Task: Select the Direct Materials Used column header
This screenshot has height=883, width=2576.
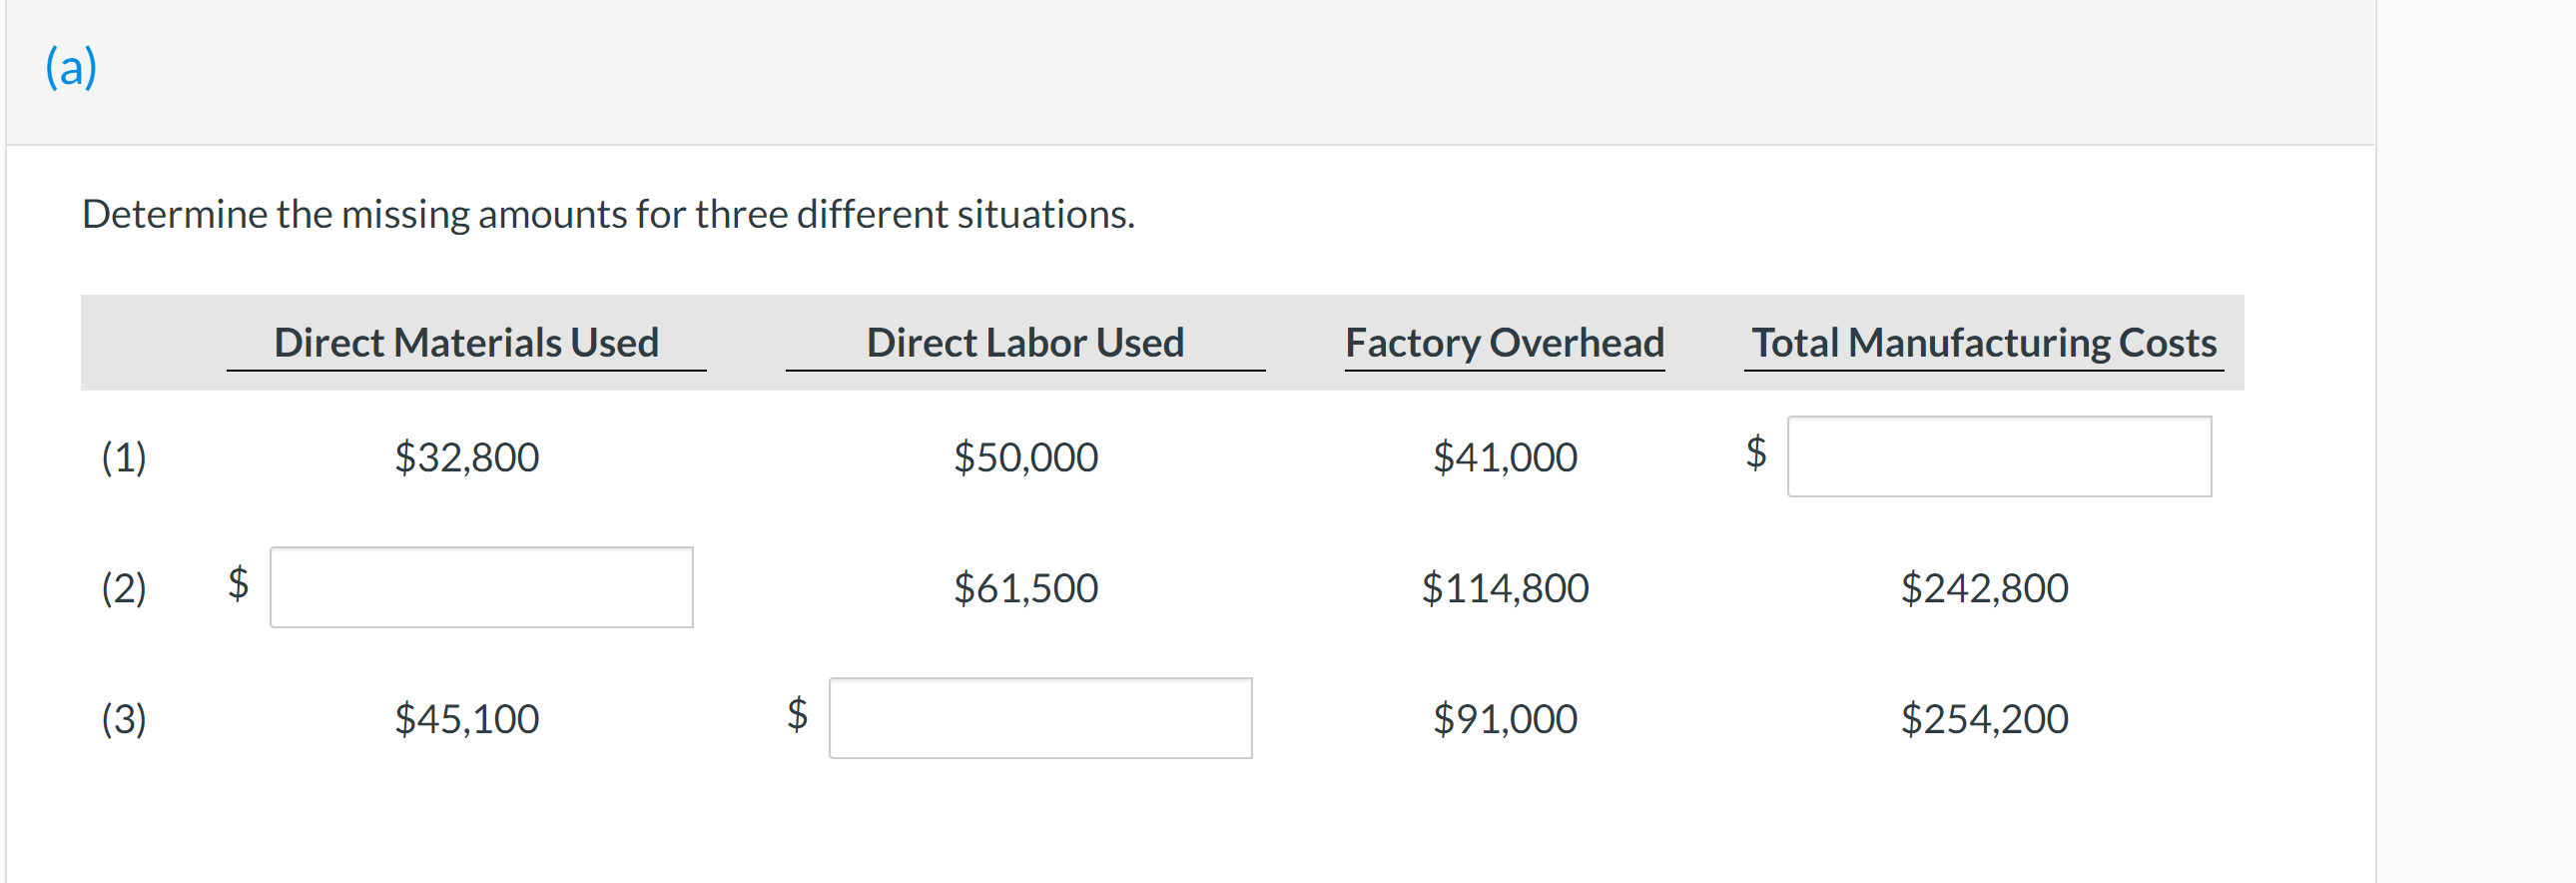Action: (466, 342)
